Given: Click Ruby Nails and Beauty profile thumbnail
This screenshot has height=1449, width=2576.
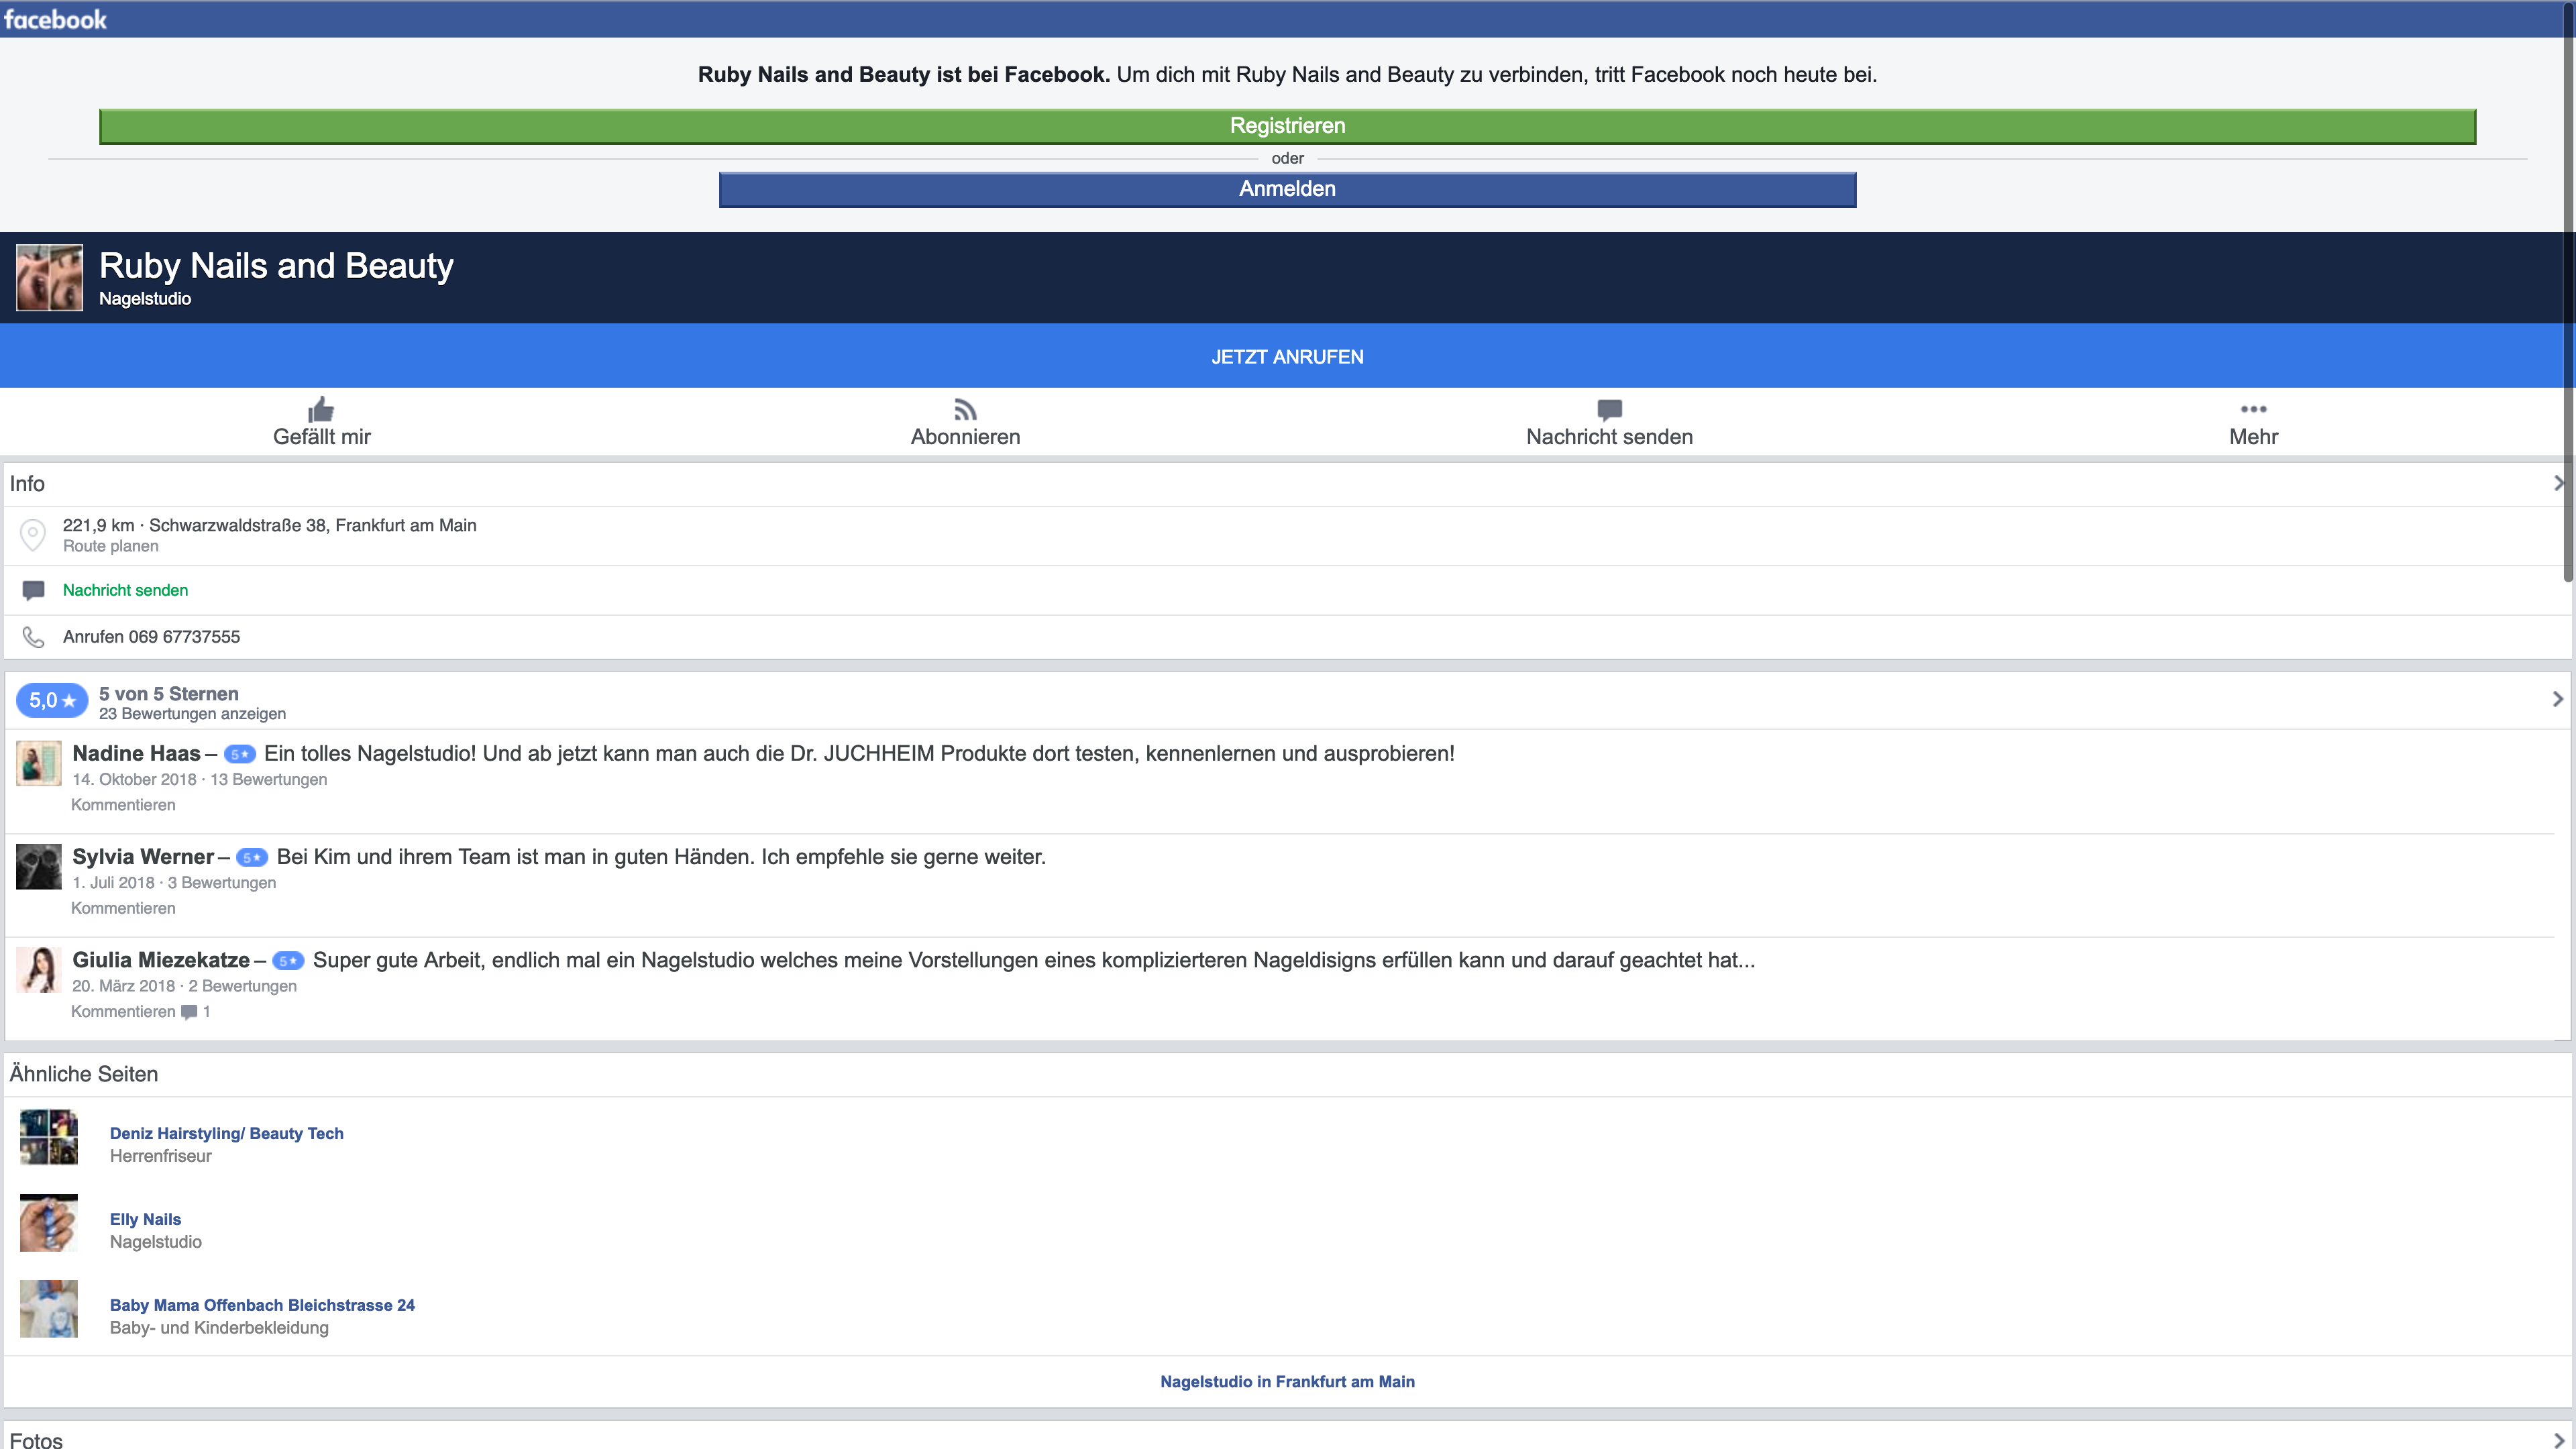Looking at the screenshot, I should (49, 277).
